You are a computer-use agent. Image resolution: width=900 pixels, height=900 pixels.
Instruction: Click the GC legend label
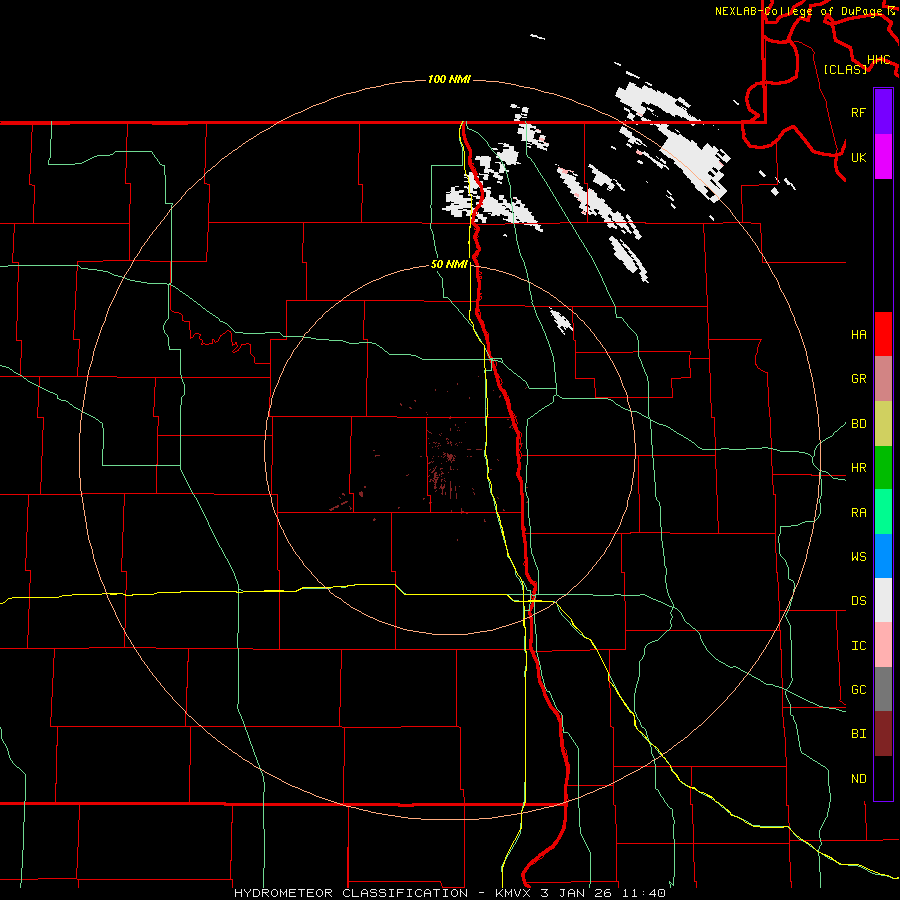[x=859, y=690]
